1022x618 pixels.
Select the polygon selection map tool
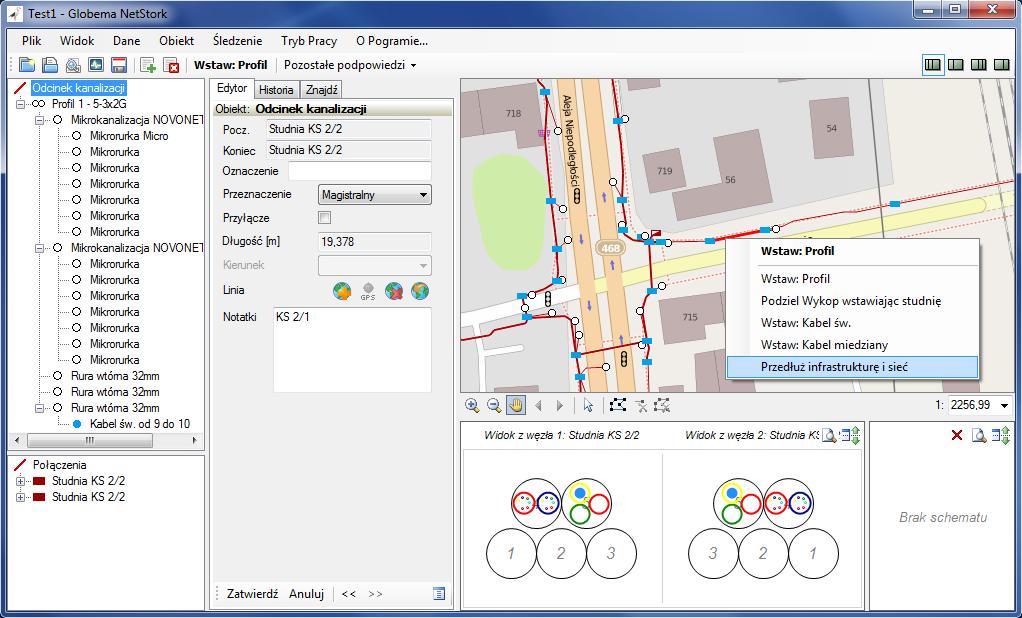click(x=618, y=405)
